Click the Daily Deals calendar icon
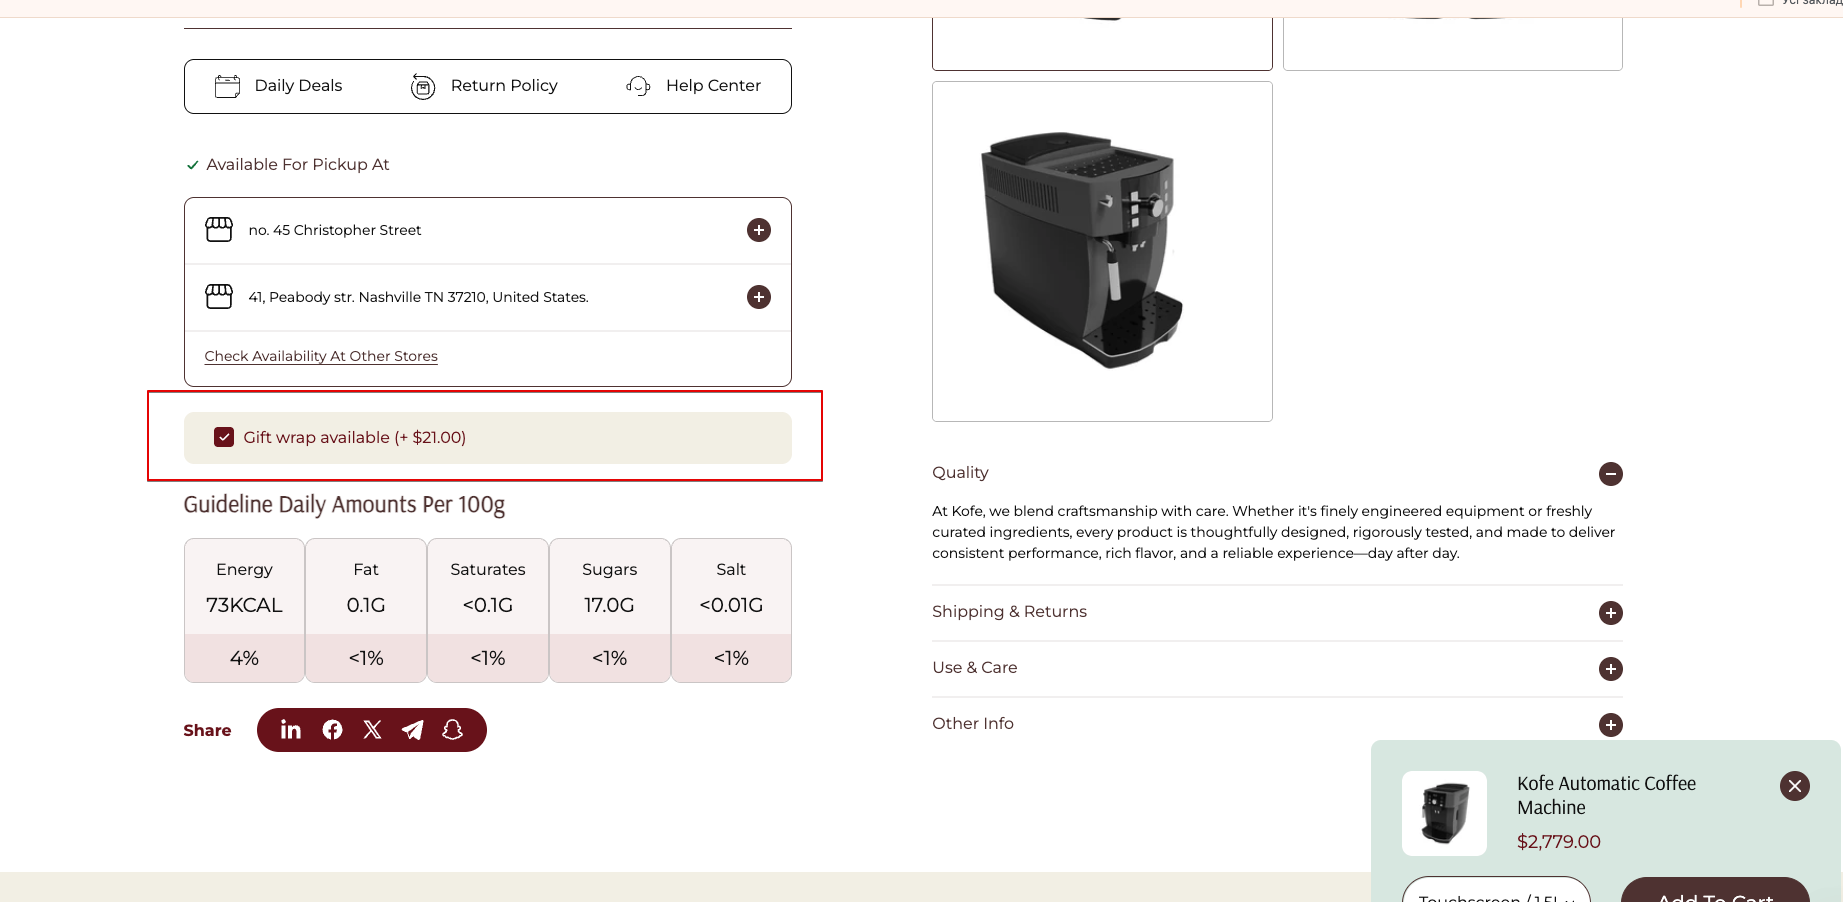Screen dimensions: 1843x902 (x=228, y=86)
